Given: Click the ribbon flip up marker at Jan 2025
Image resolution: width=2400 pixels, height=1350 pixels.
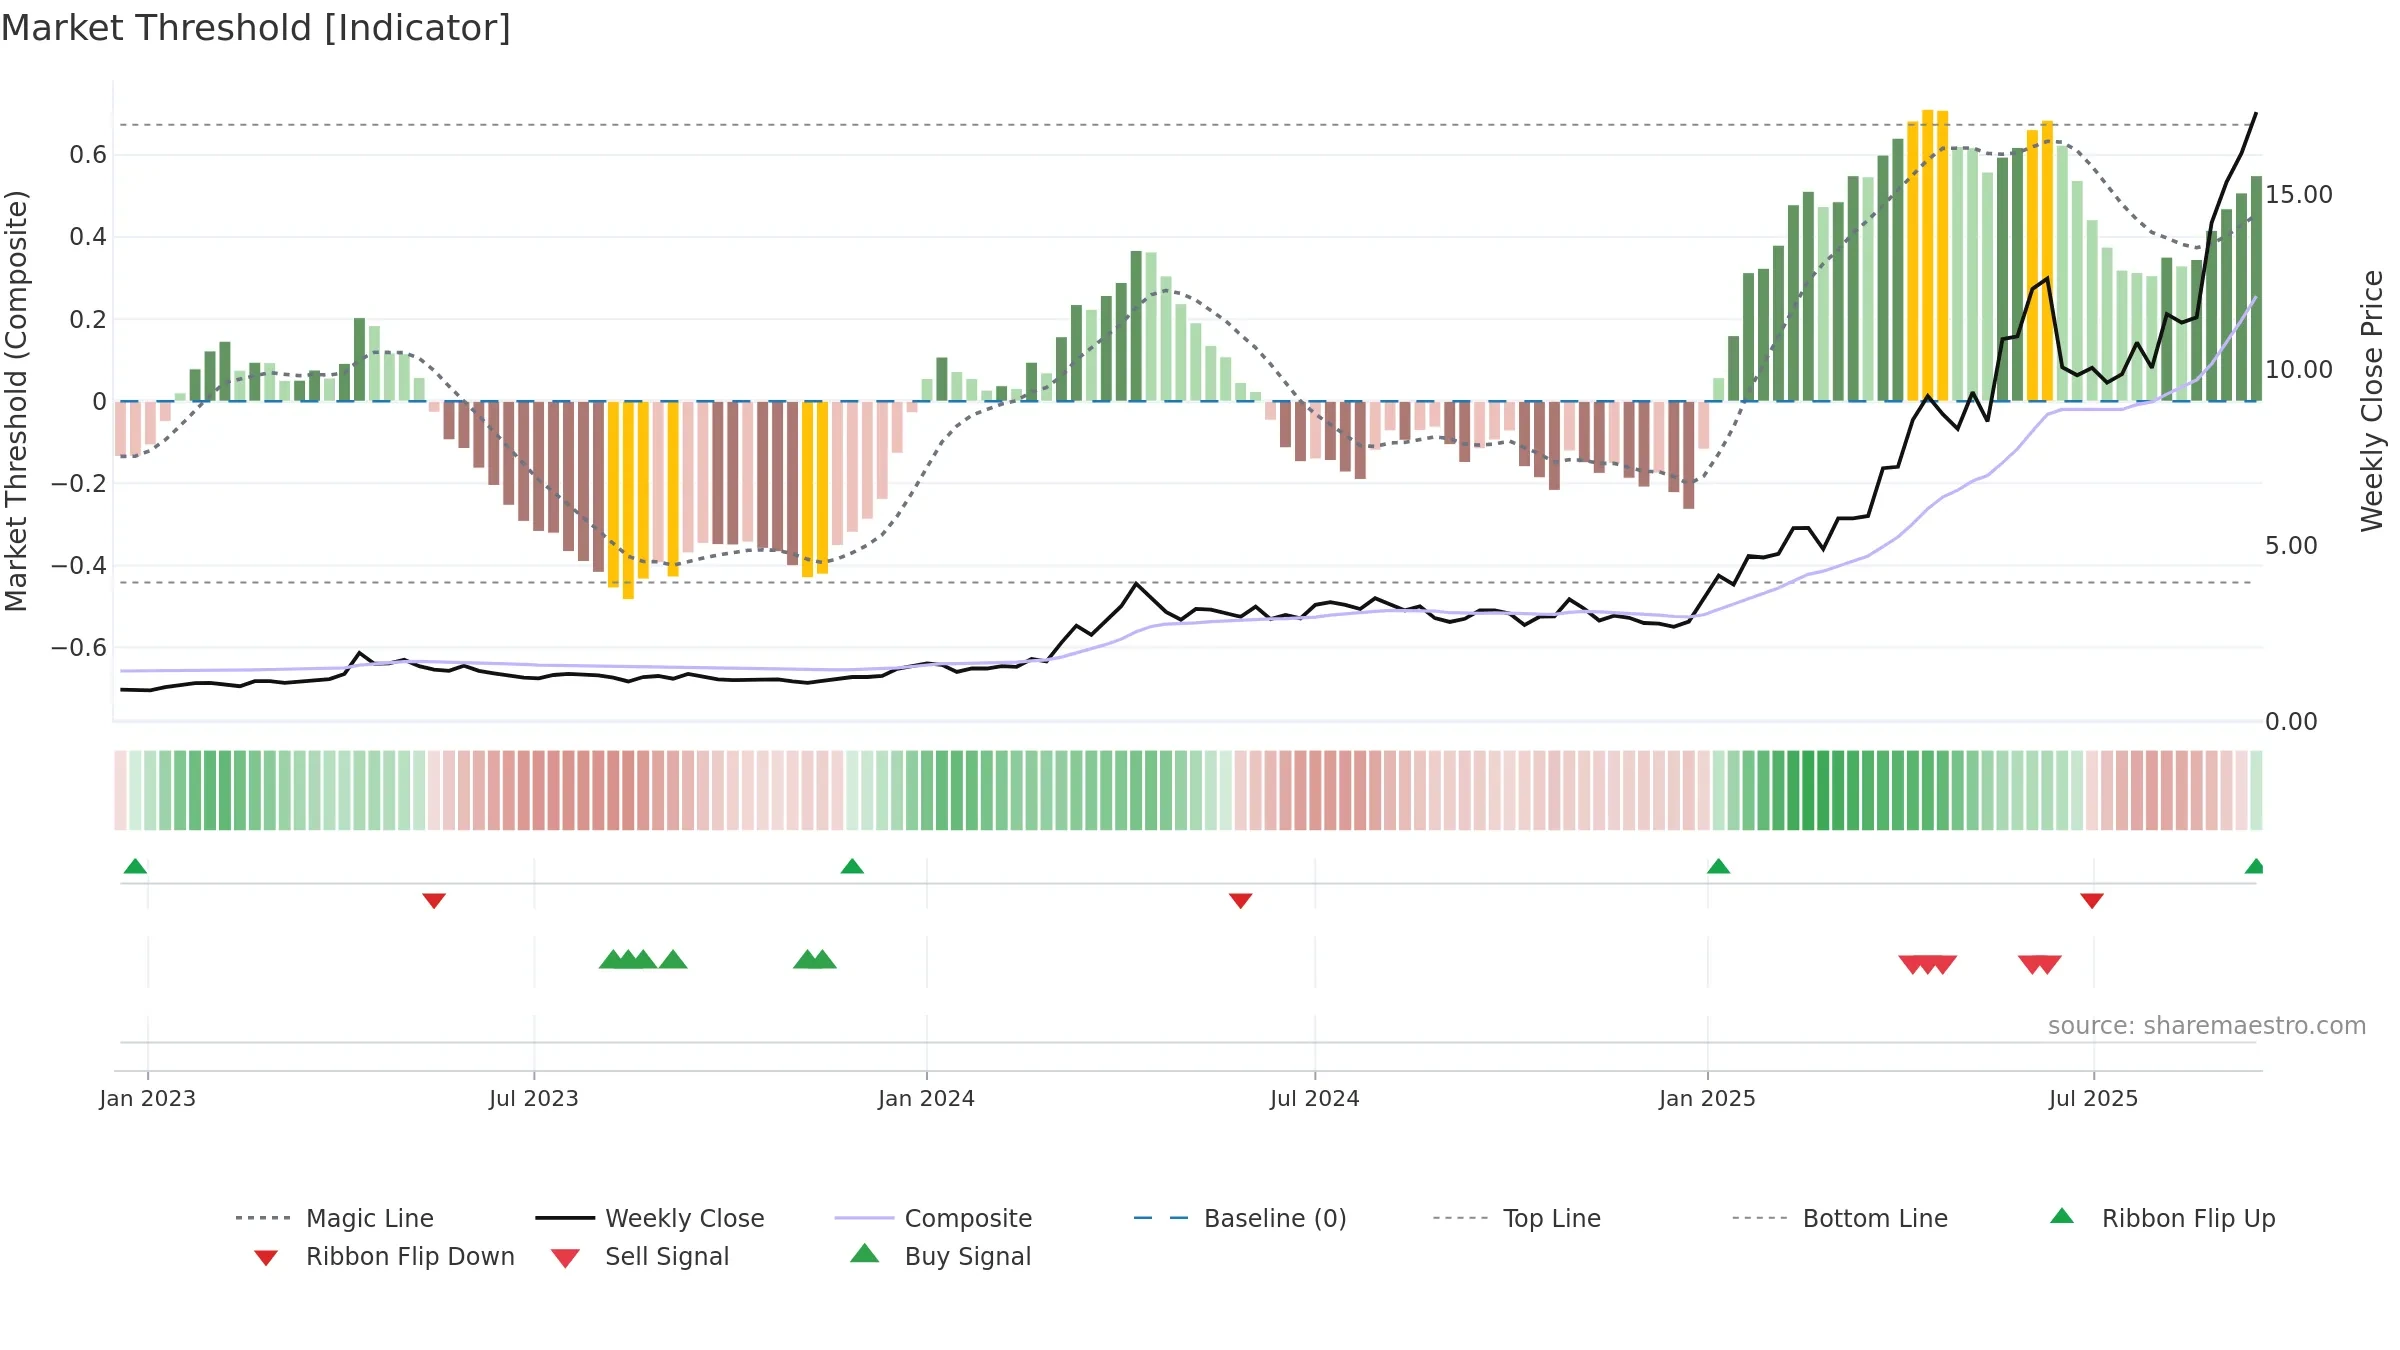Looking at the screenshot, I should coord(1718,866).
